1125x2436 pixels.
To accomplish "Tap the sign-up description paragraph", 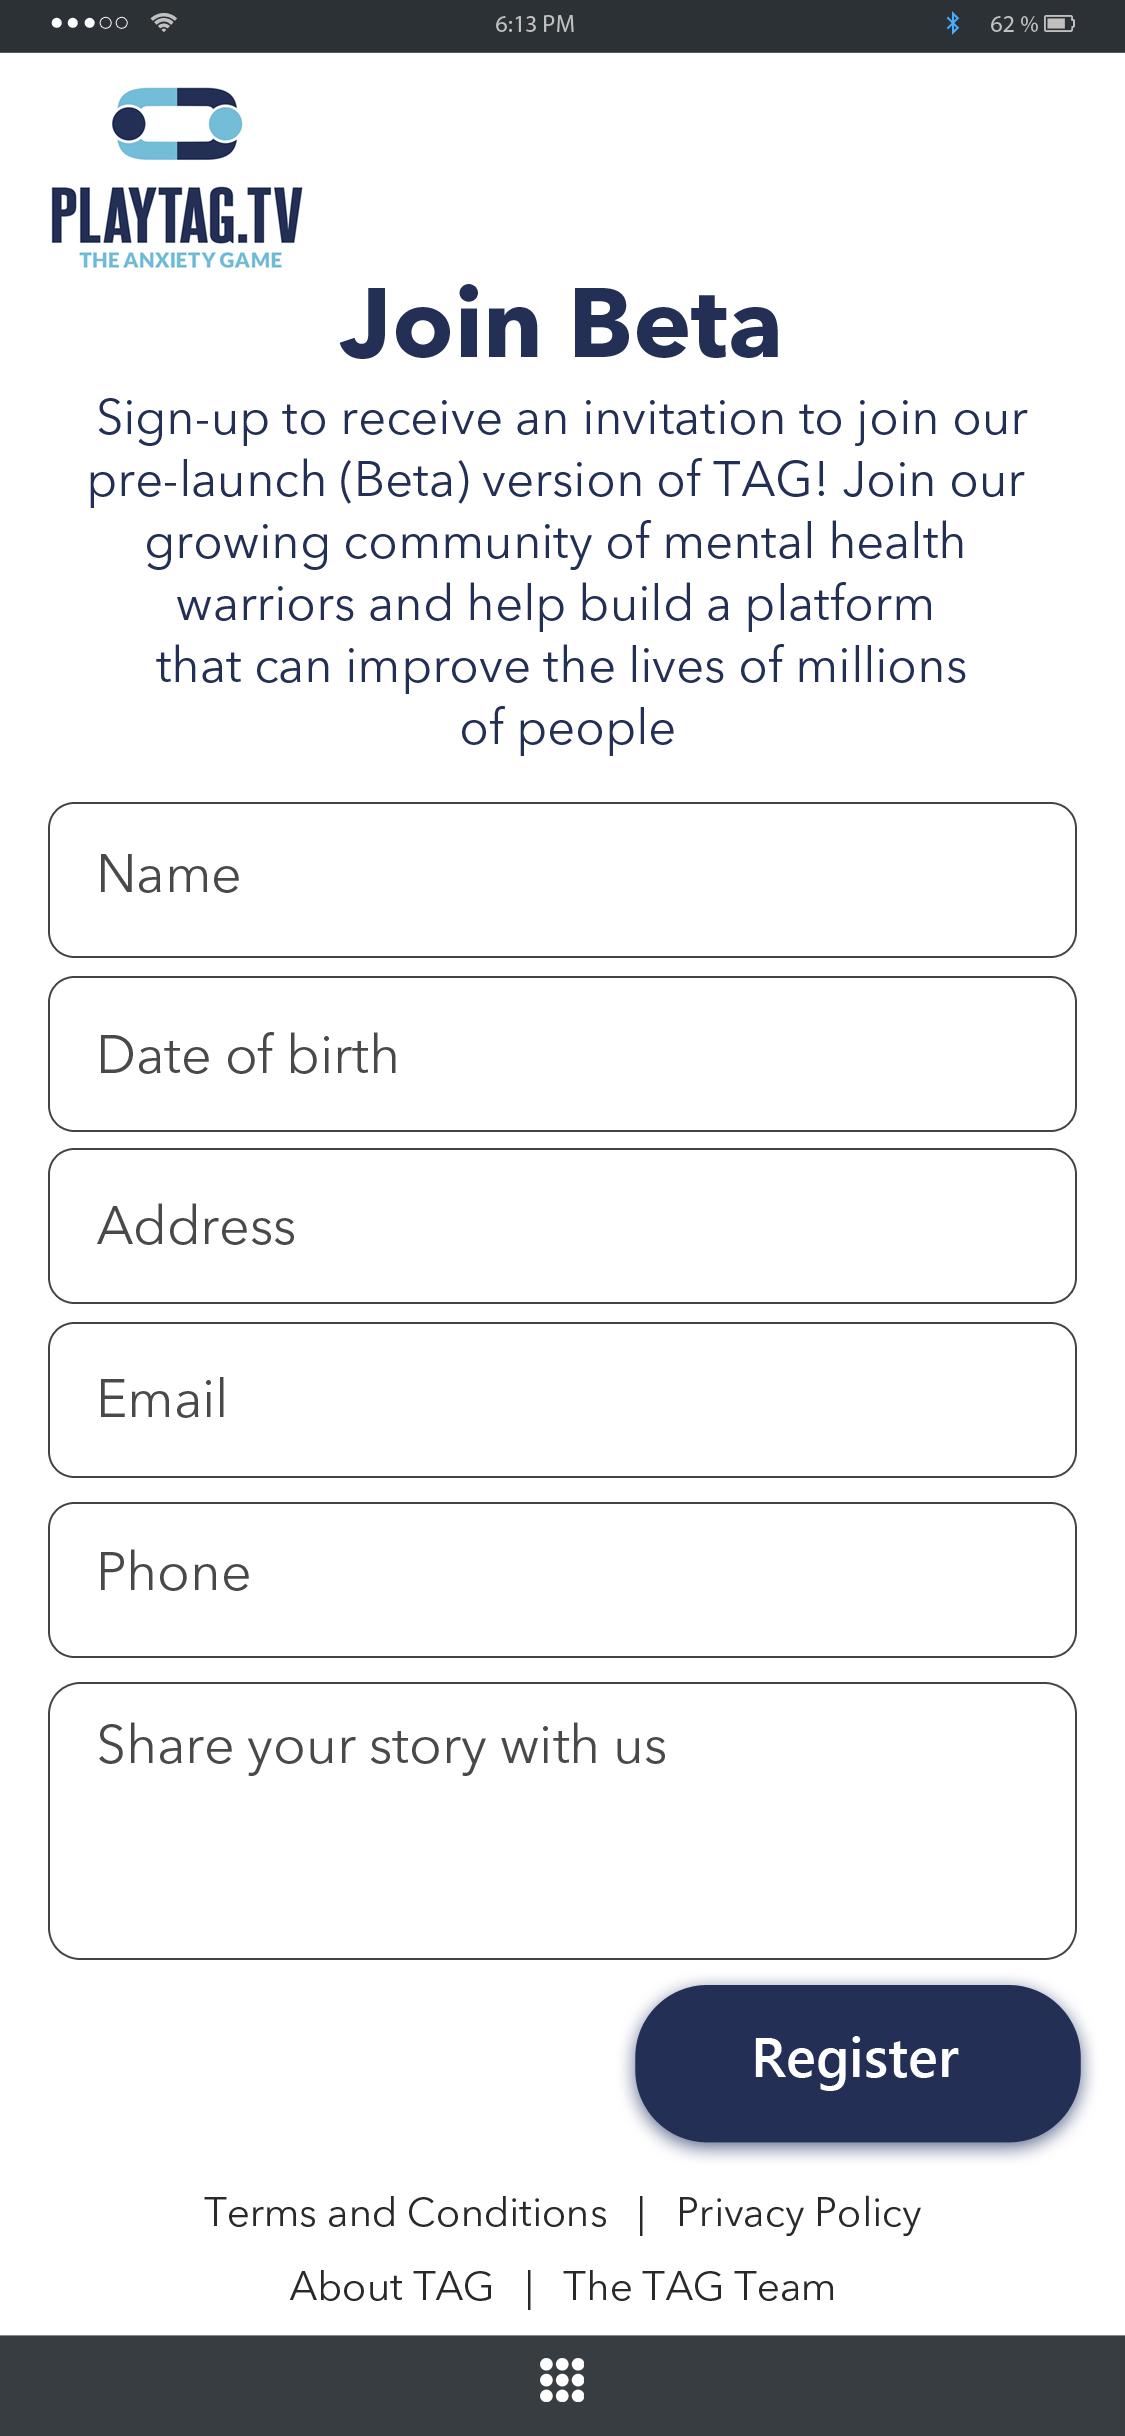I will pyautogui.click(x=560, y=572).
